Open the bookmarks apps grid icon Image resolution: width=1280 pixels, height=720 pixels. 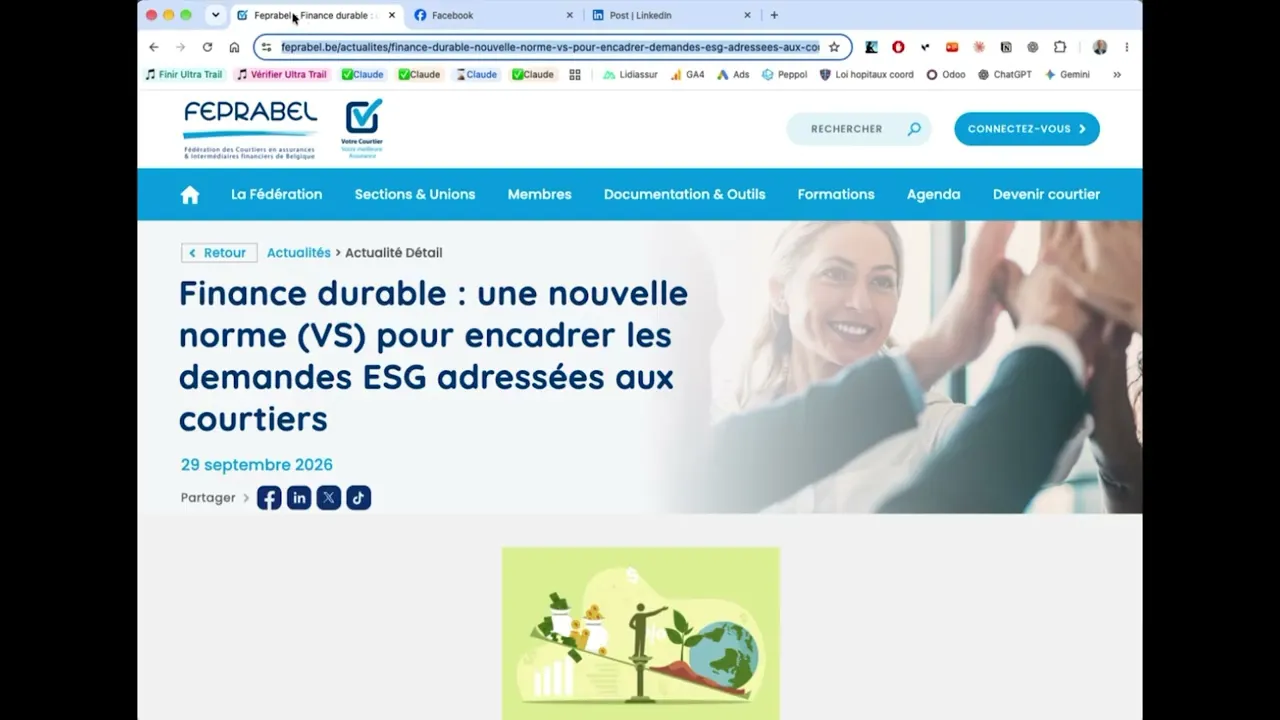pyautogui.click(x=575, y=75)
